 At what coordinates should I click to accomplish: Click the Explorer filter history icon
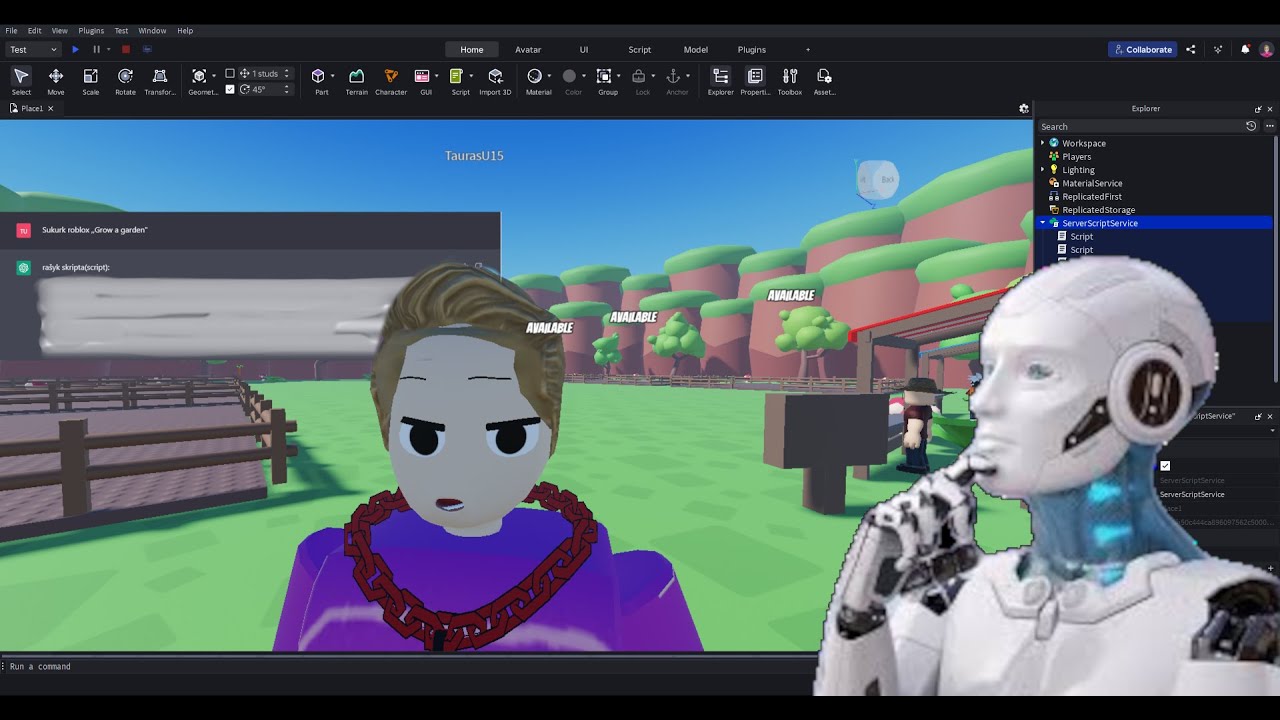click(x=1251, y=126)
